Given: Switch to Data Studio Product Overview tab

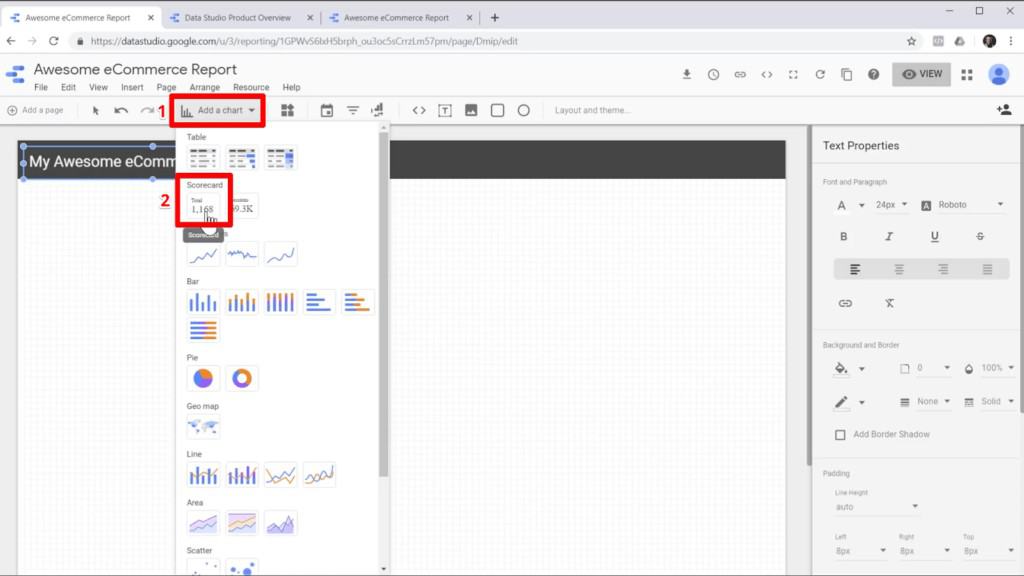Looking at the screenshot, I should 237,18.
